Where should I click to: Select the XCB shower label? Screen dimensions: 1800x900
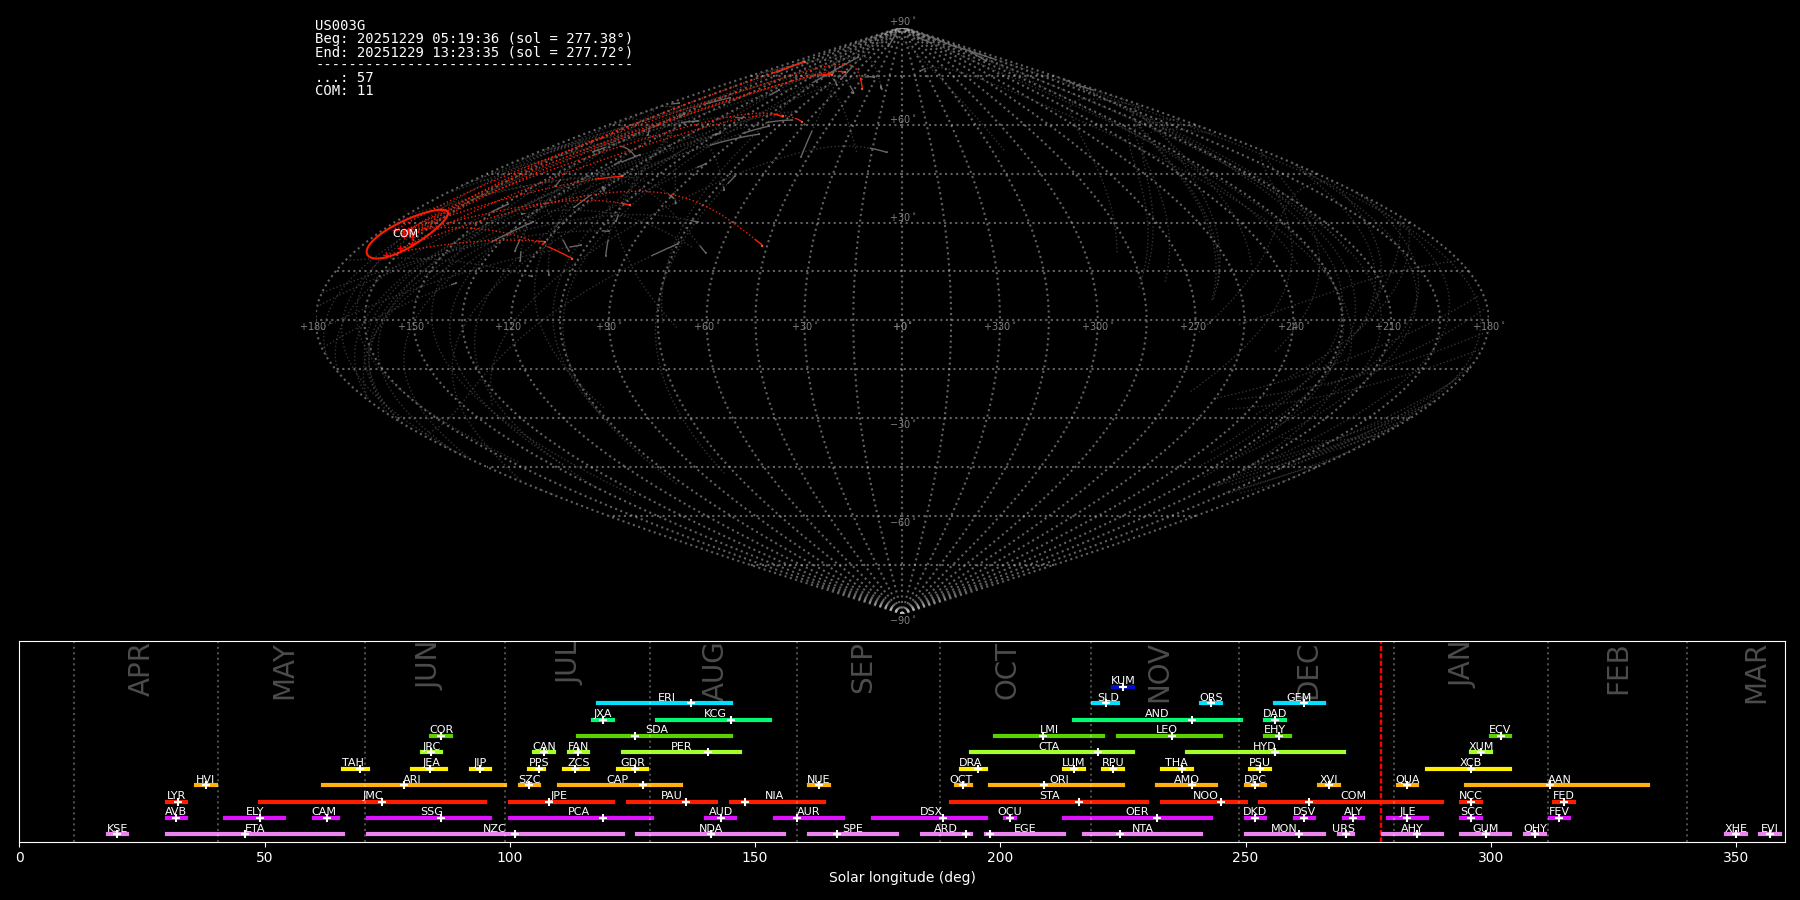[x=1471, y=763]
